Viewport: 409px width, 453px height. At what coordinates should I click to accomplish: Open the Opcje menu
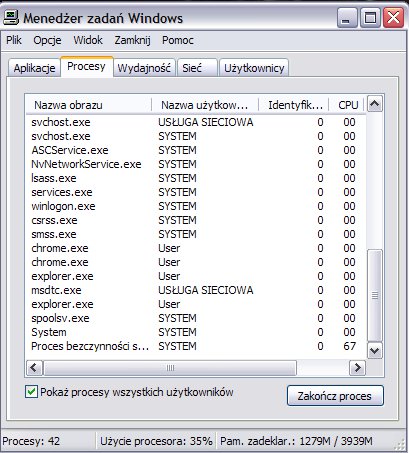pos(47,40)
